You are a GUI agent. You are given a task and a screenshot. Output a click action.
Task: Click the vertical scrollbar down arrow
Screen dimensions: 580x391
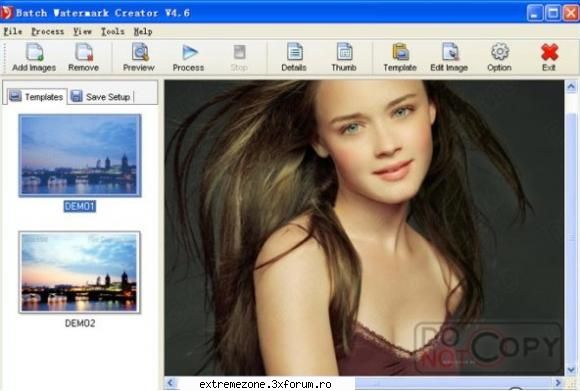(x=571, y=370)
